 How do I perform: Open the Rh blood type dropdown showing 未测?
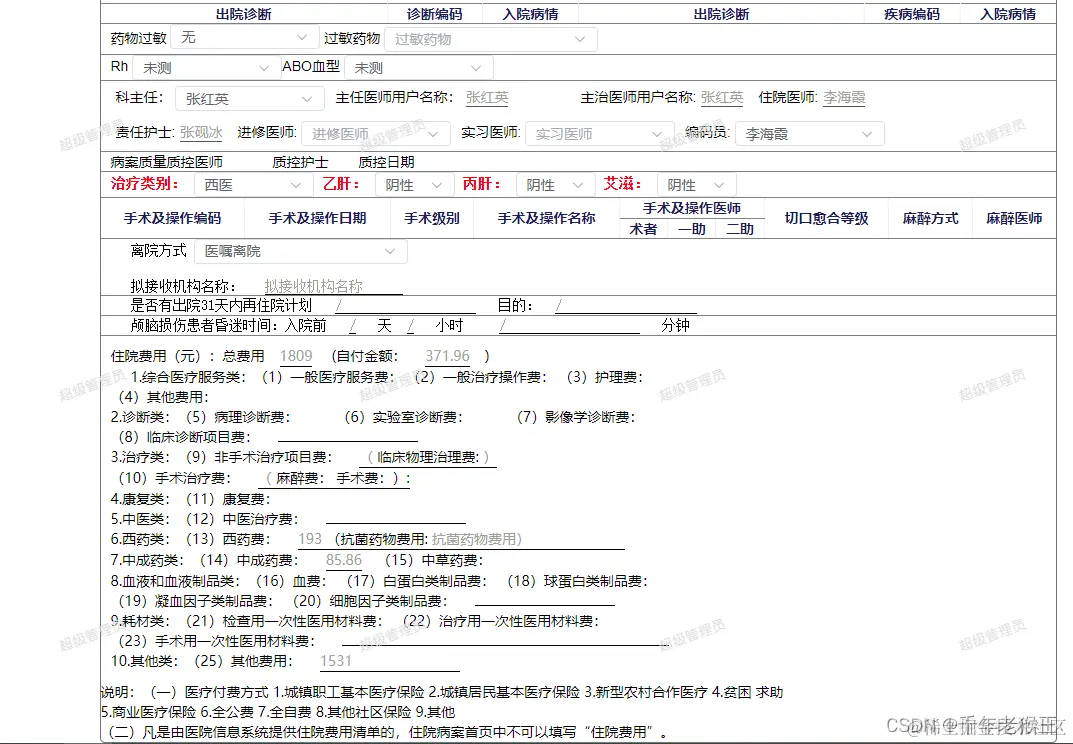click(205, 66)
